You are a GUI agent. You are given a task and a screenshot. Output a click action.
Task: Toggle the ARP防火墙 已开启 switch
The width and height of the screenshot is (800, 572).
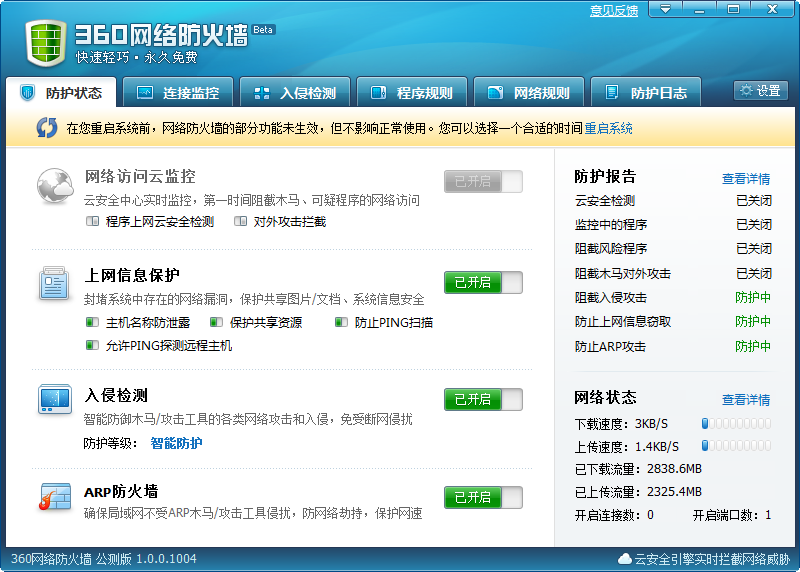coord(483,497)
